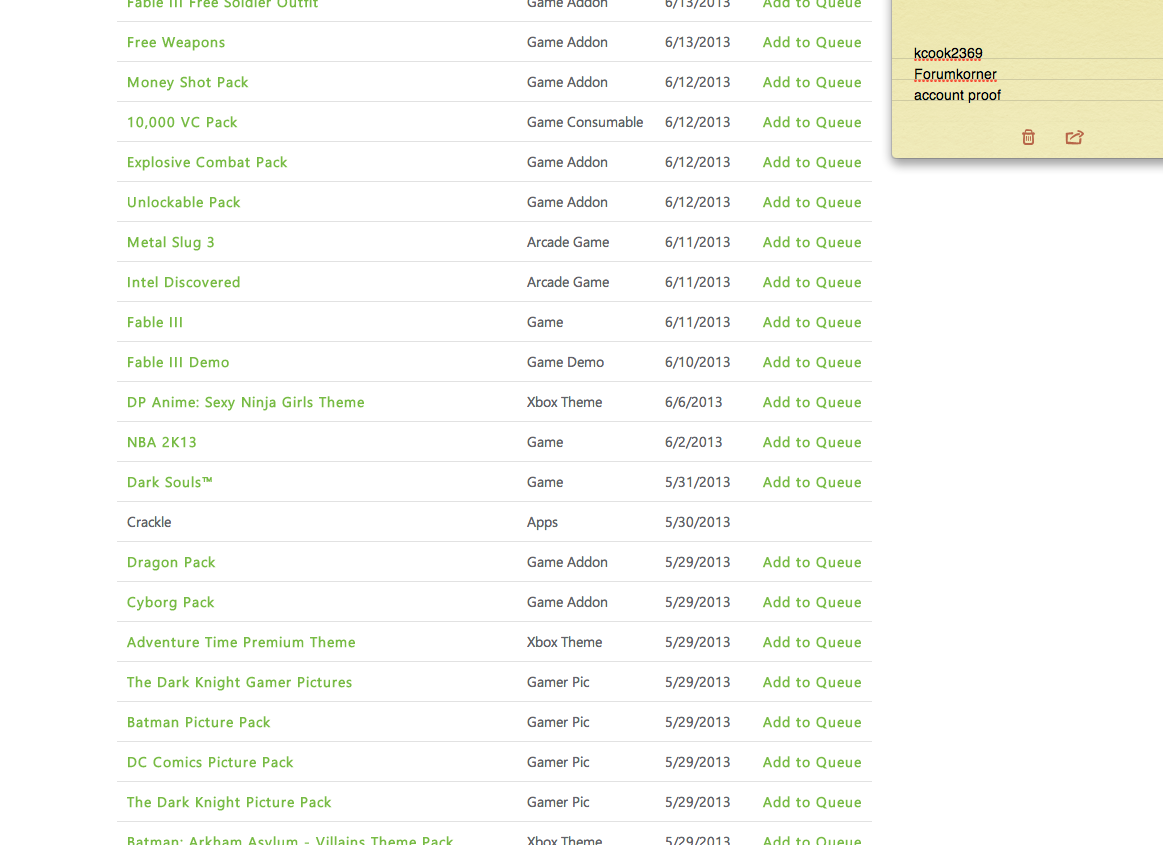Screen dimensions: 1163x845
Task: Open Adventure Time Premium Theme
Action: (241, 643)
